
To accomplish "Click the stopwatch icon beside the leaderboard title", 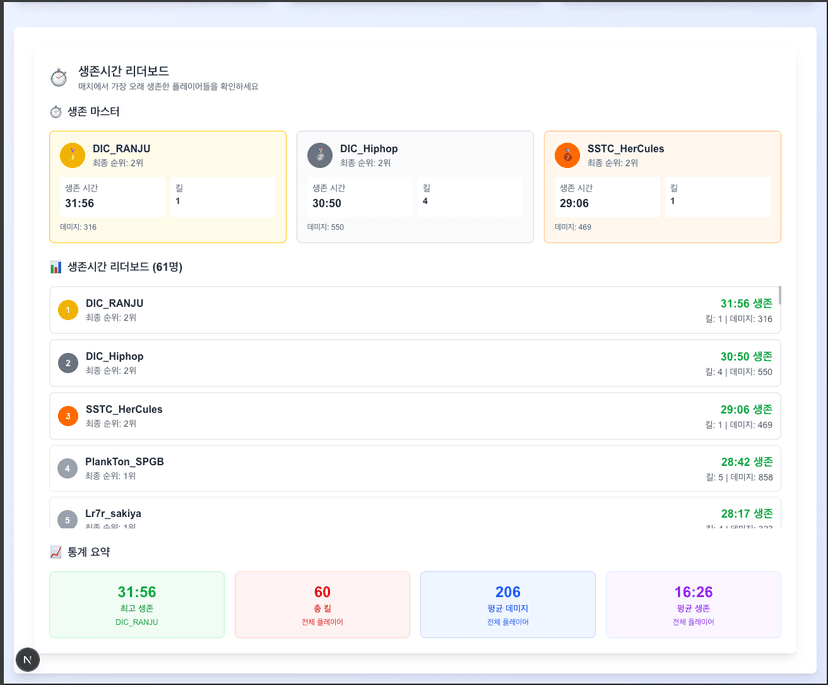I will pos(59,78).
